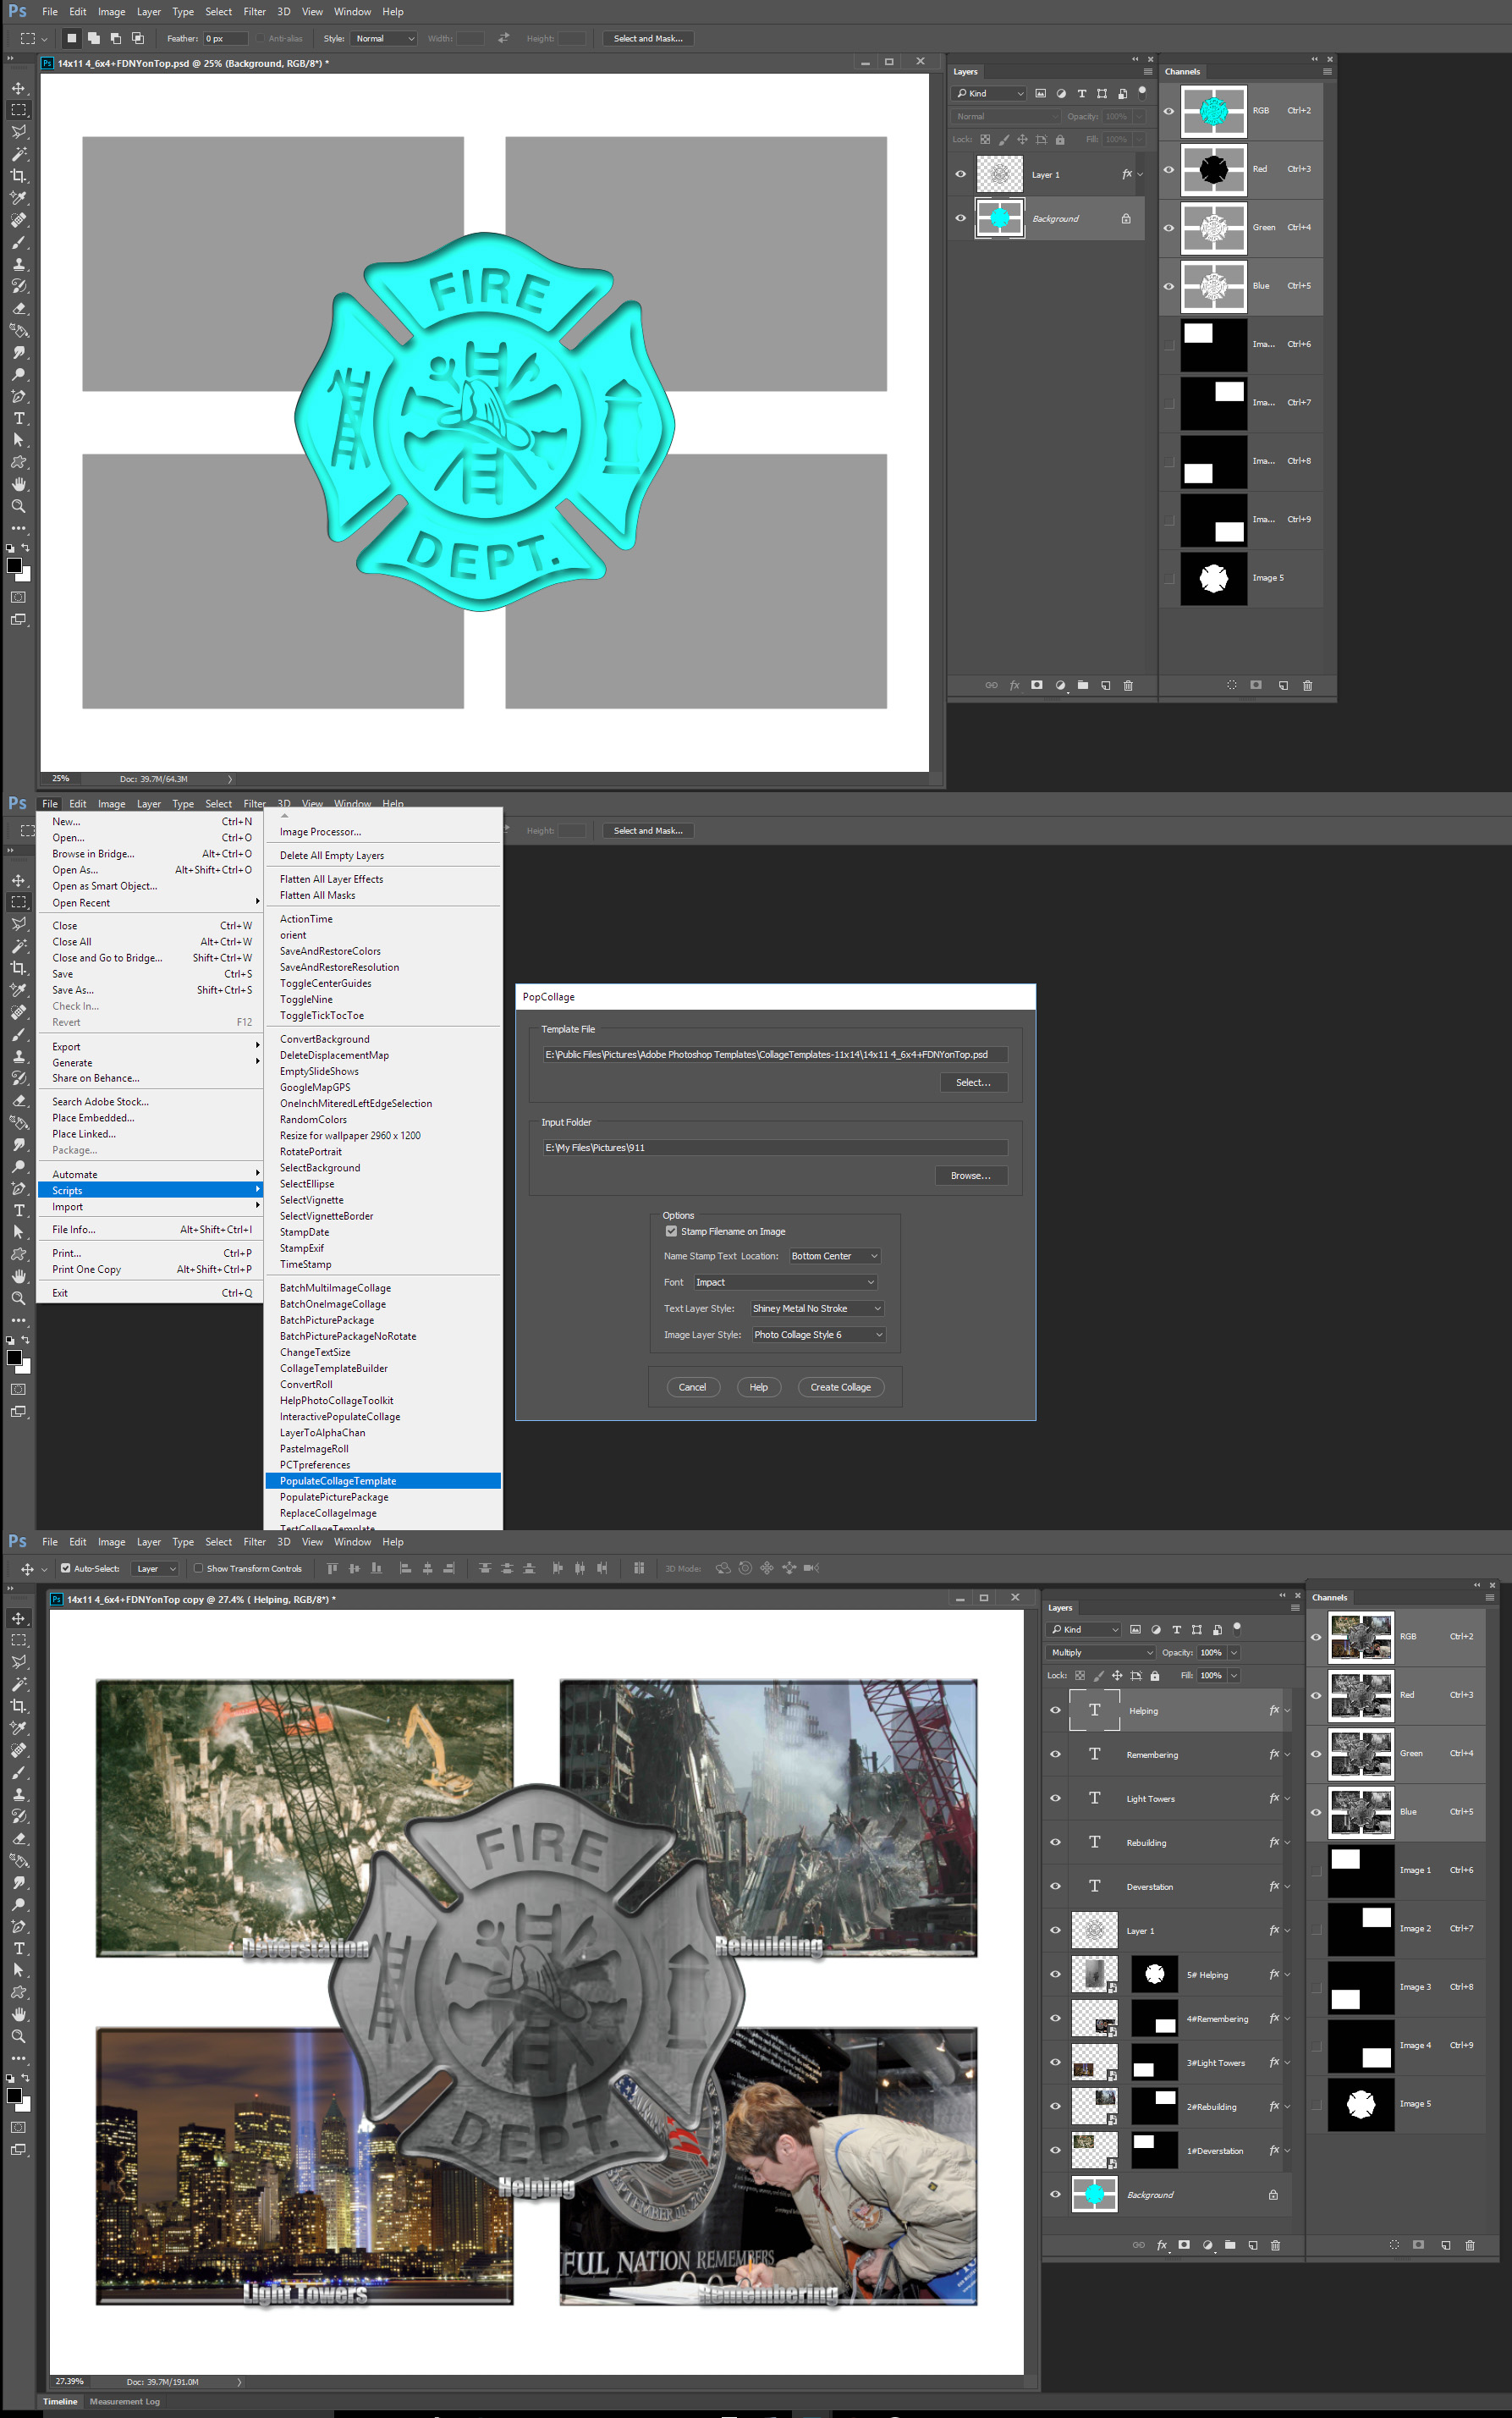Select the Eraser tool in the top window
This screenshot has height=2418, width=1512.
pos(18,308)
